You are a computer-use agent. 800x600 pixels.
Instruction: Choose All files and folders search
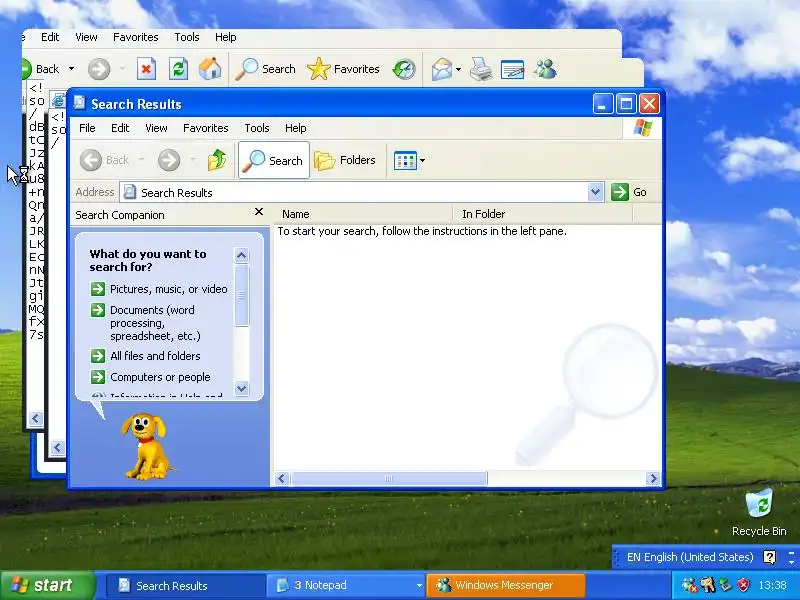click(145, 356)
